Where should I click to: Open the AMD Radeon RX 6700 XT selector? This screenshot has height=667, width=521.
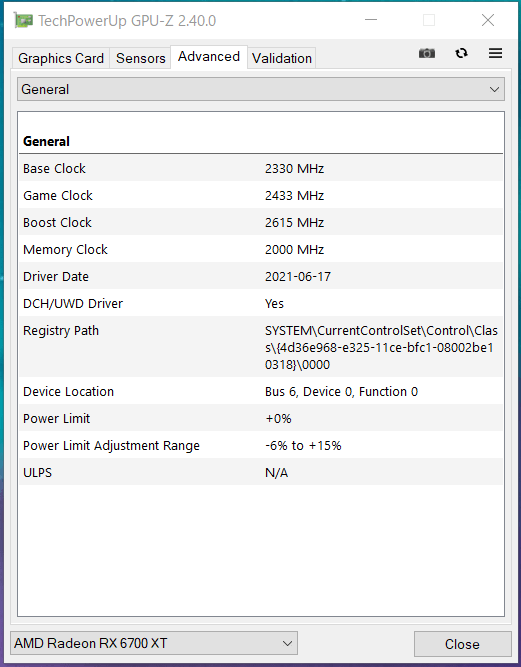(x=154, y=643)
